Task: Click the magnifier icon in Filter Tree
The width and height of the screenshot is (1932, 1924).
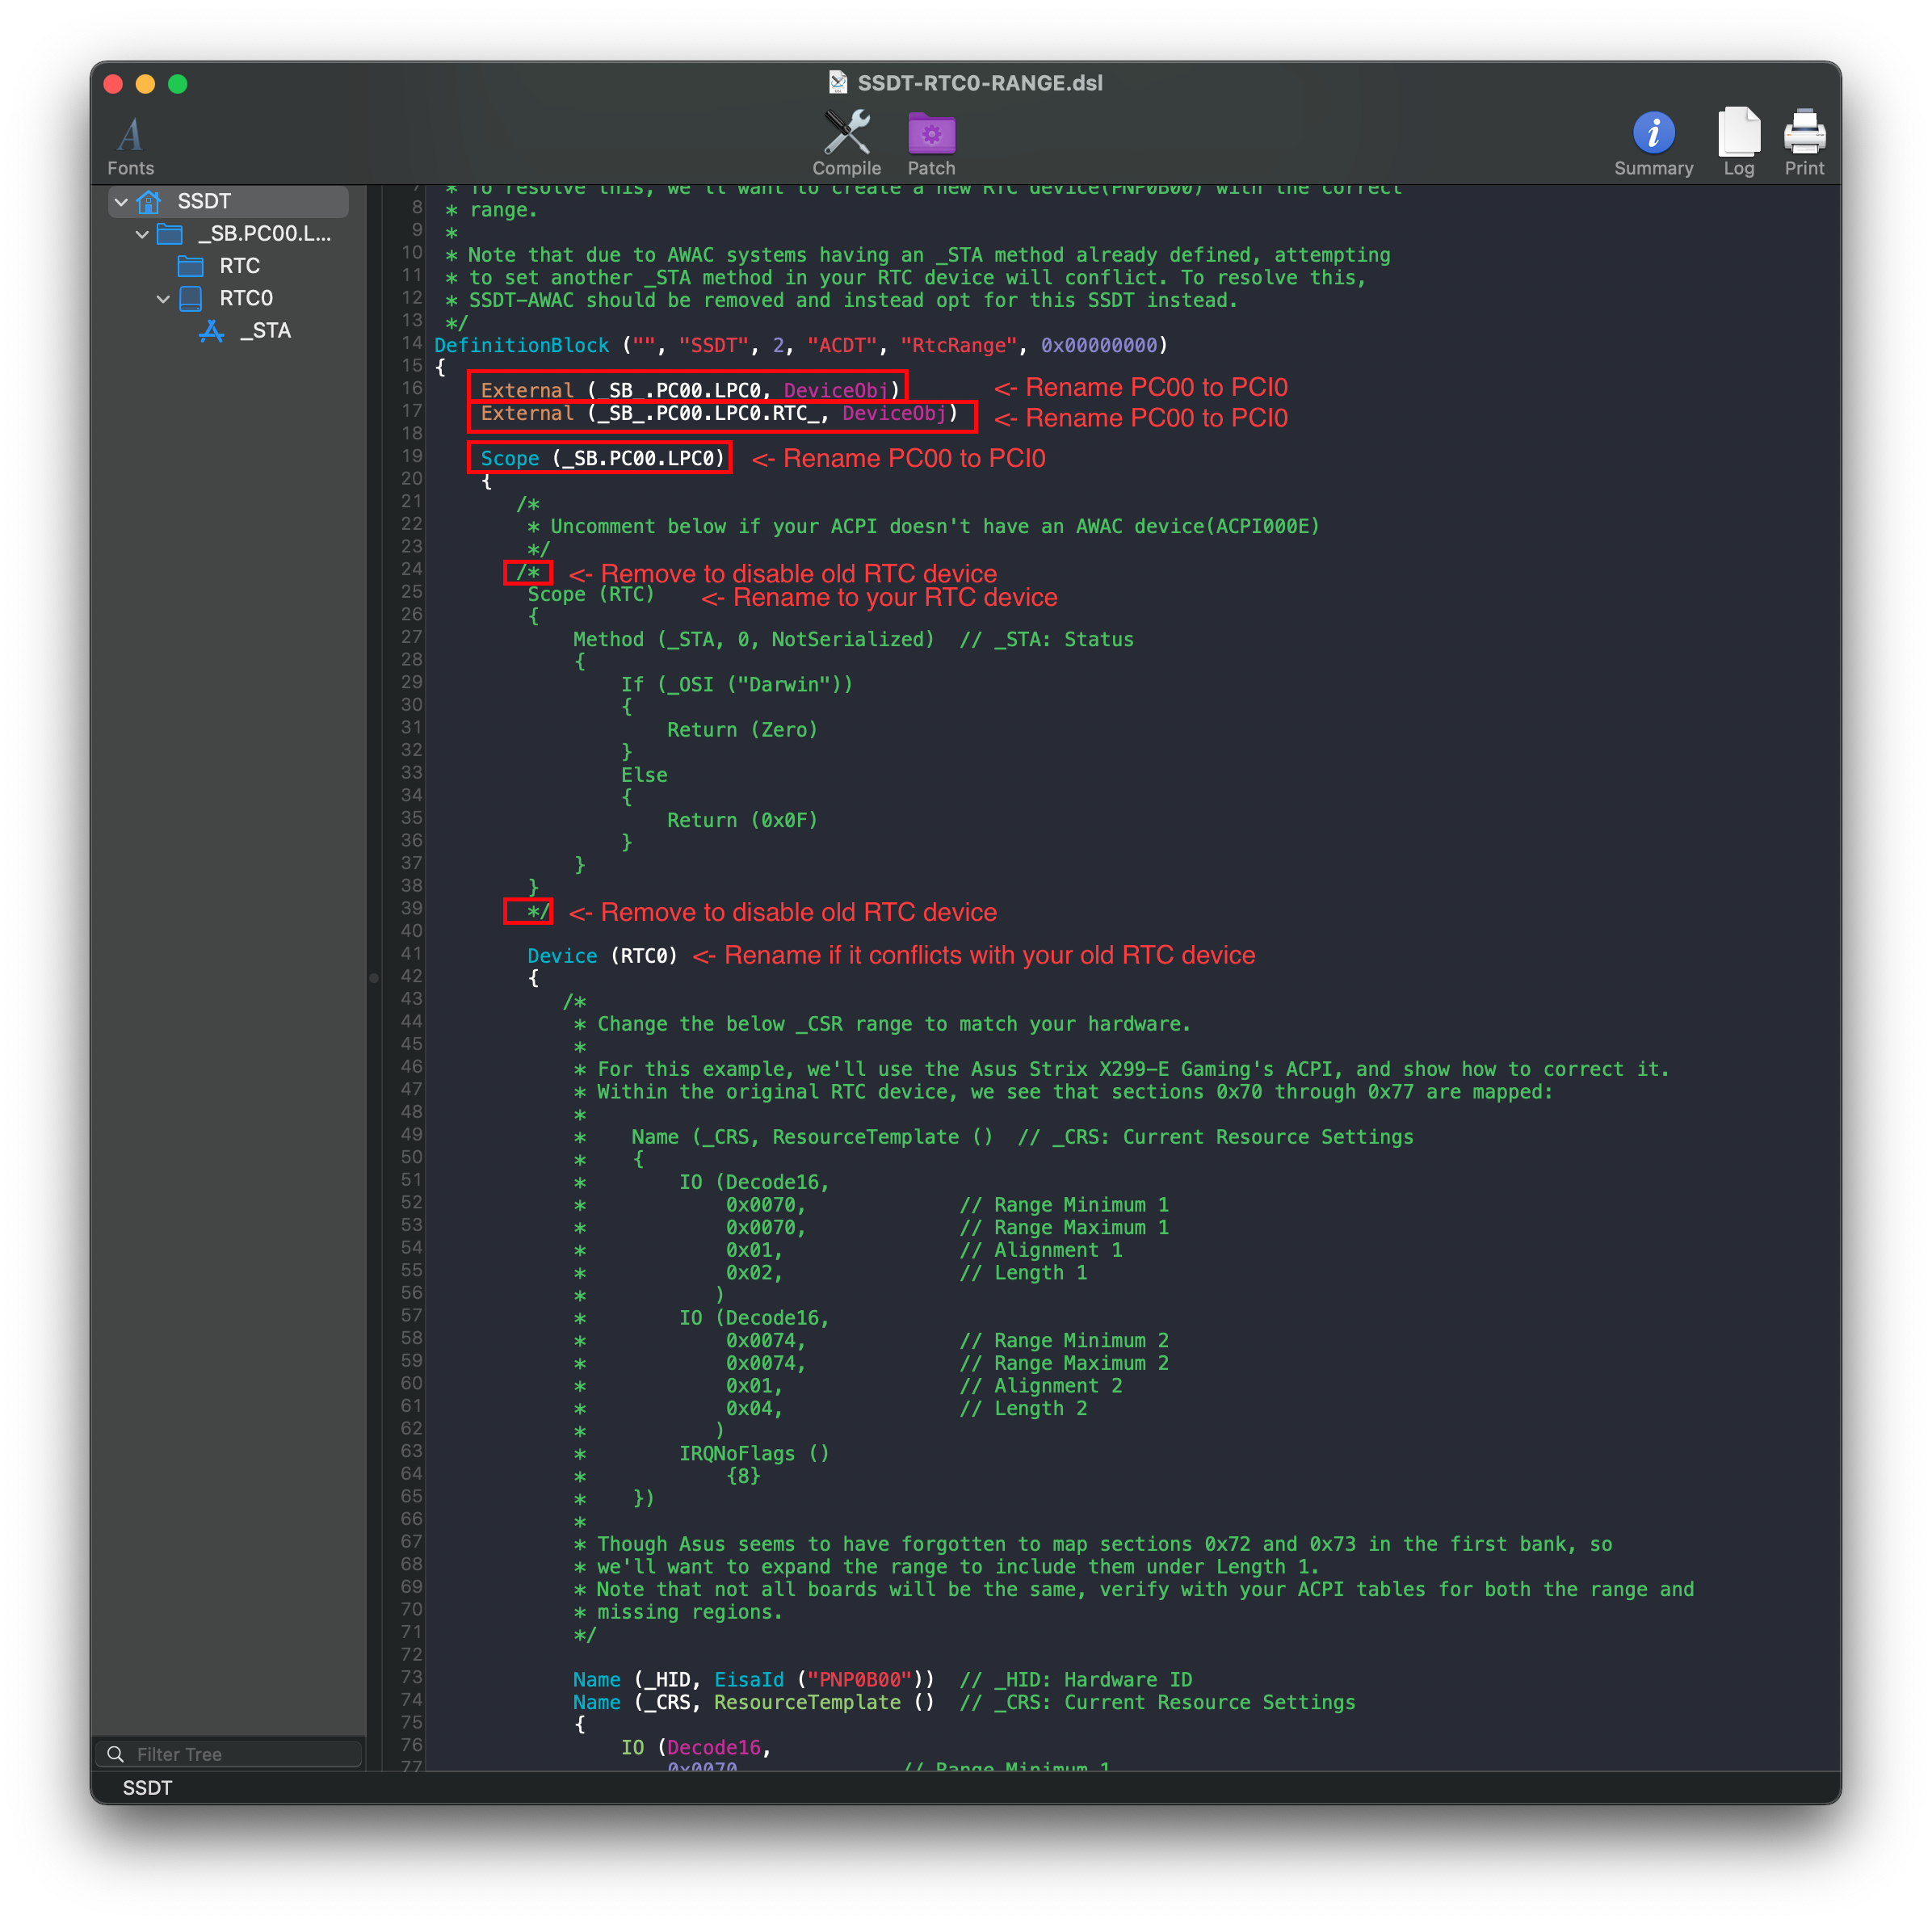Action: coord(116,1754)
